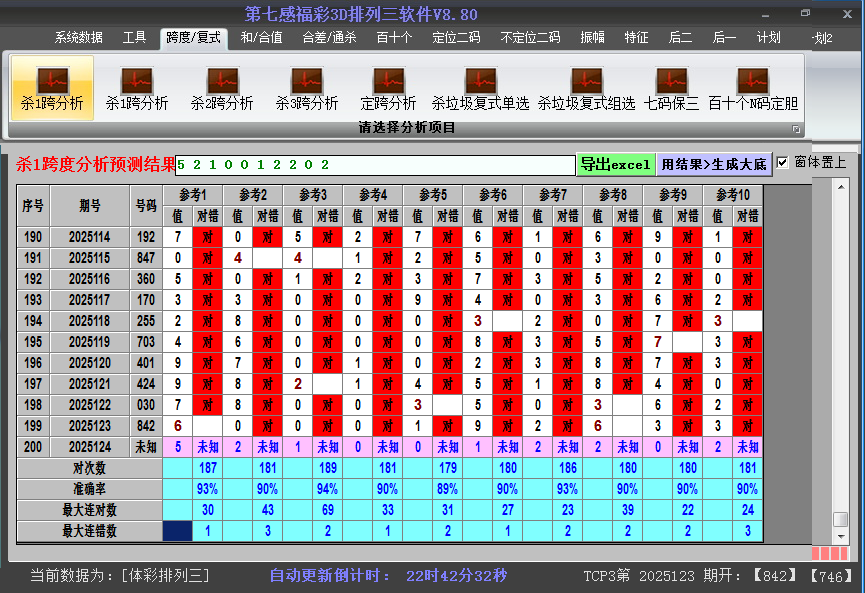Click the 最大连对数 row label
This screenshot has width=865, height=593.
click(x=89, y=510)
